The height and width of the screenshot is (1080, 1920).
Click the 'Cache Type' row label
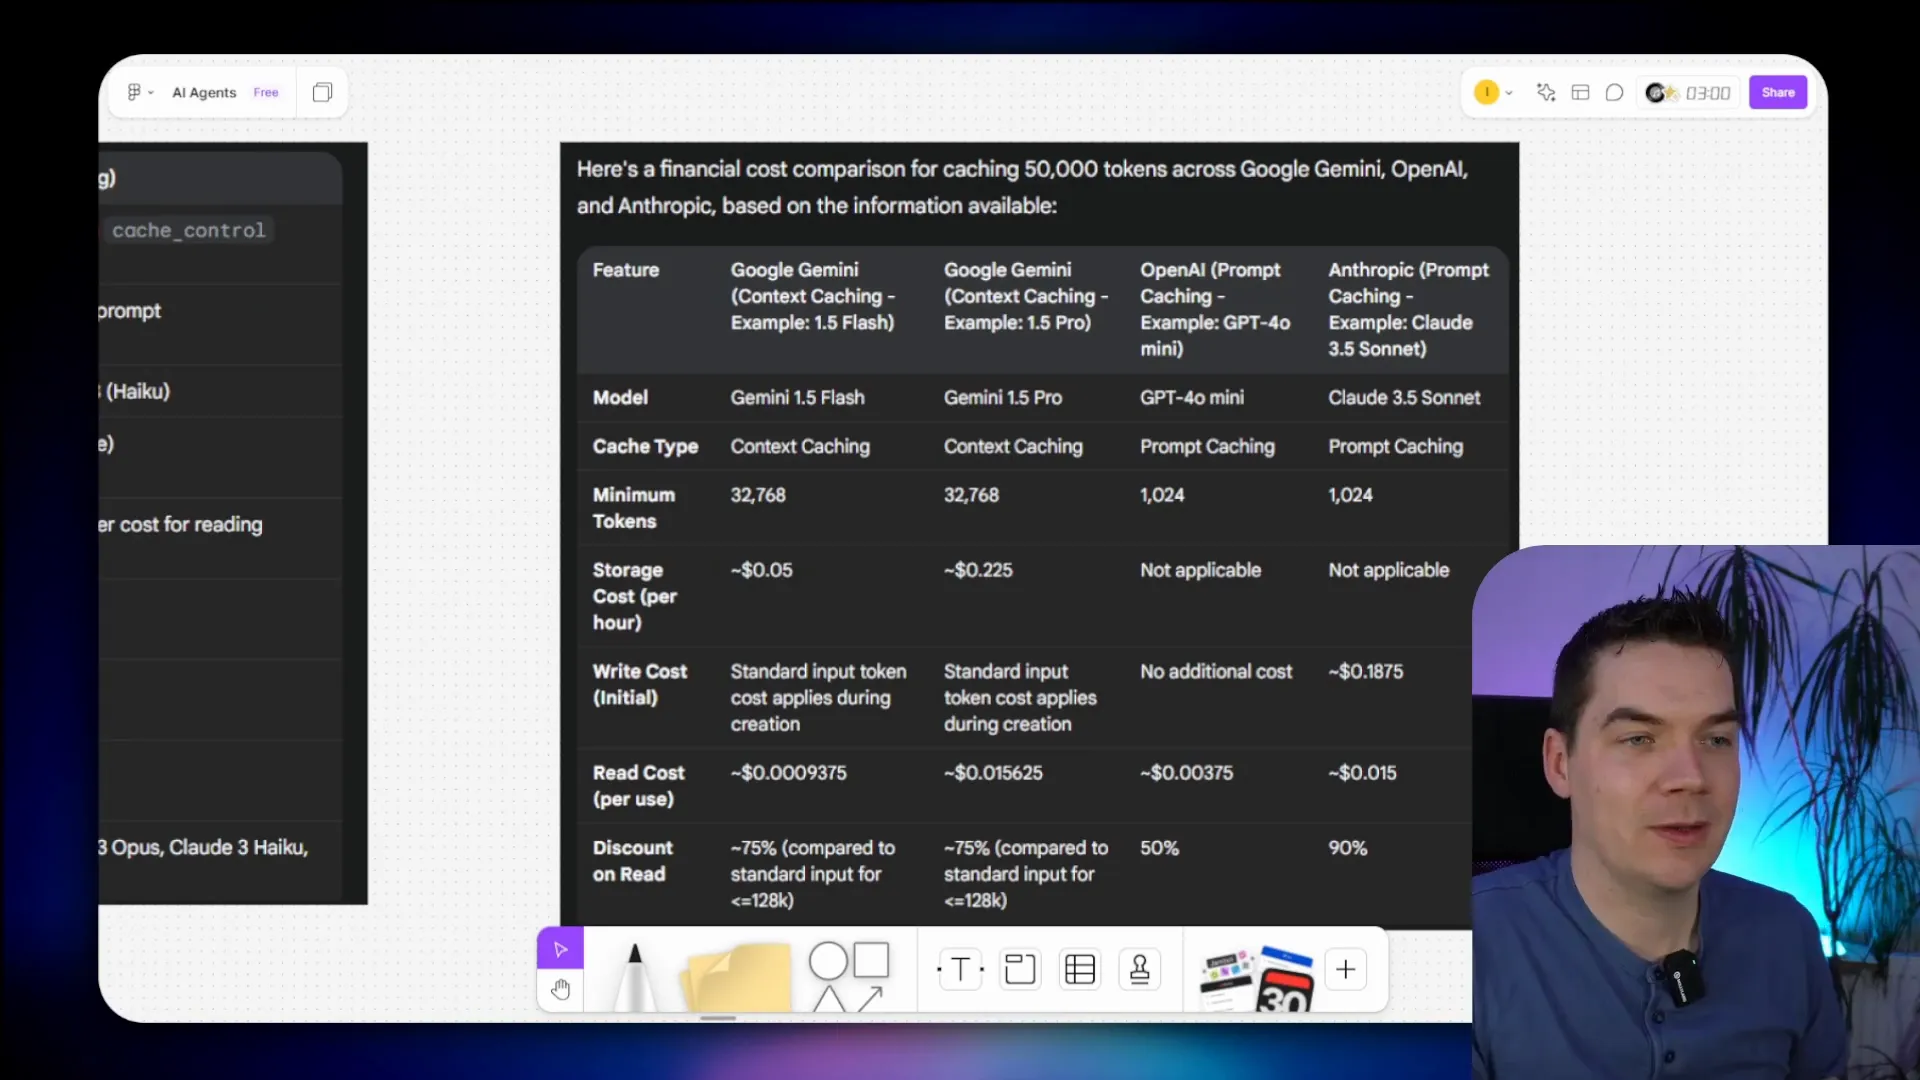(645, 447)
